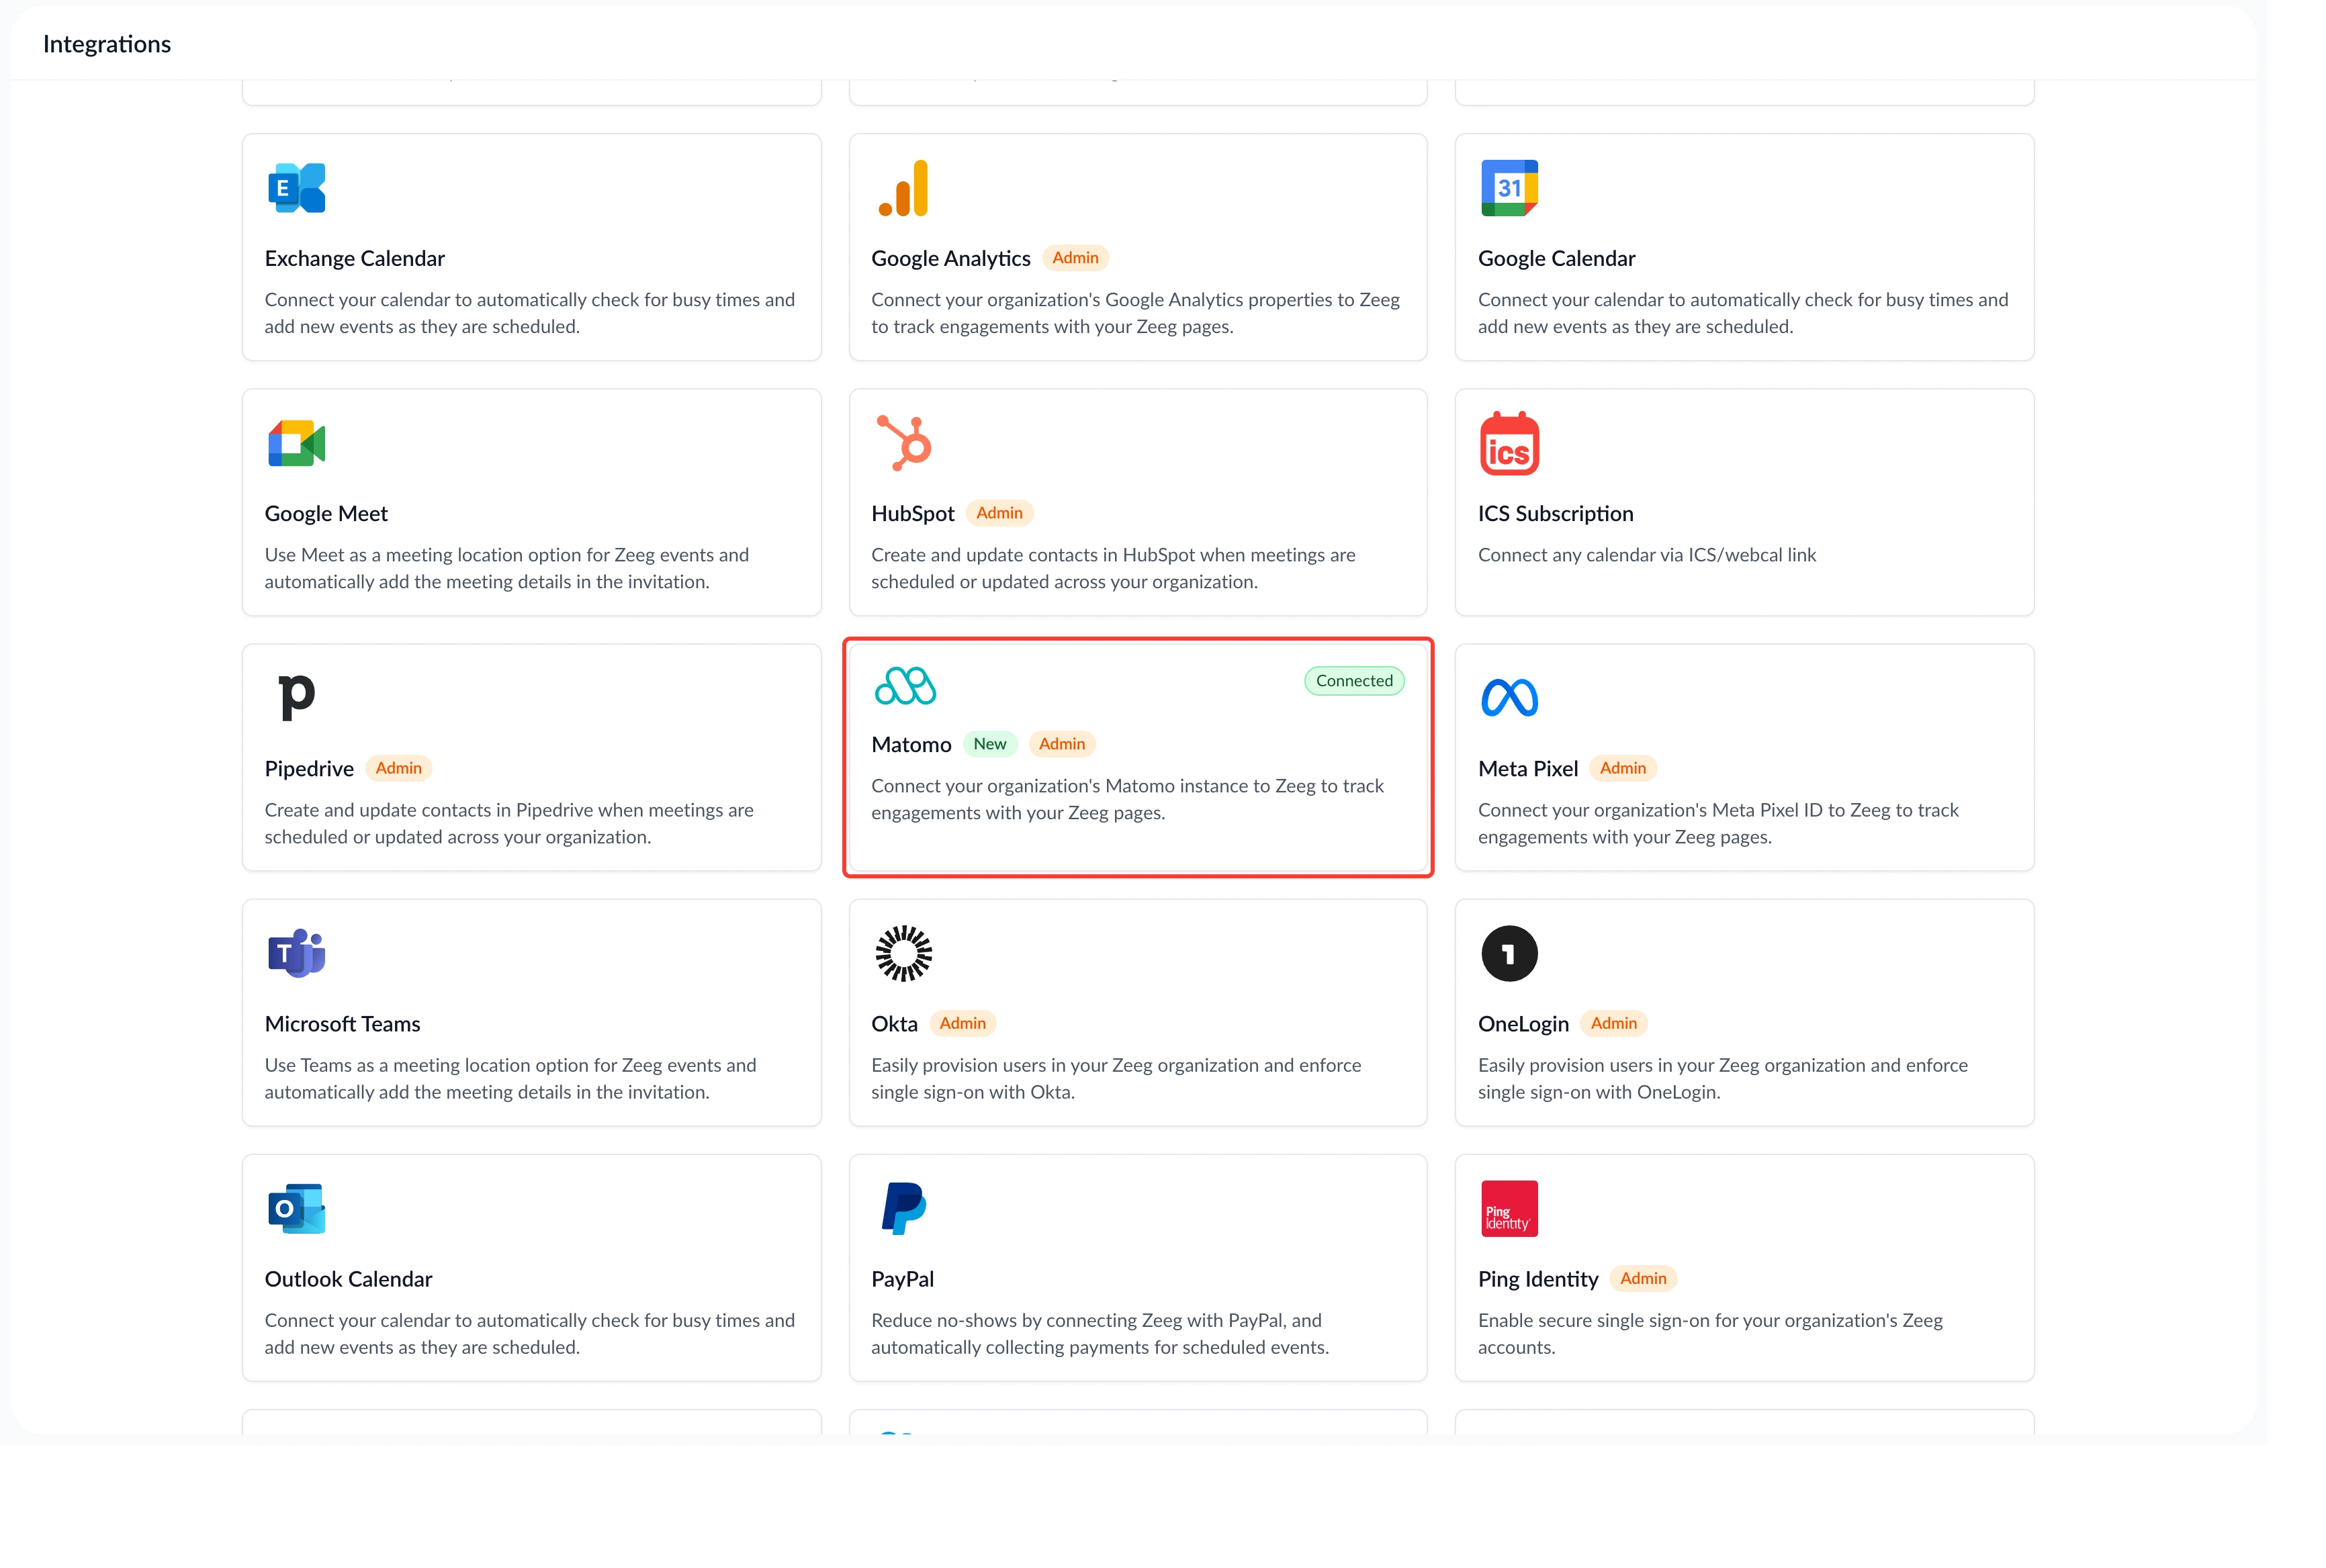Click the Google Analytics bar chart icon

903,188
